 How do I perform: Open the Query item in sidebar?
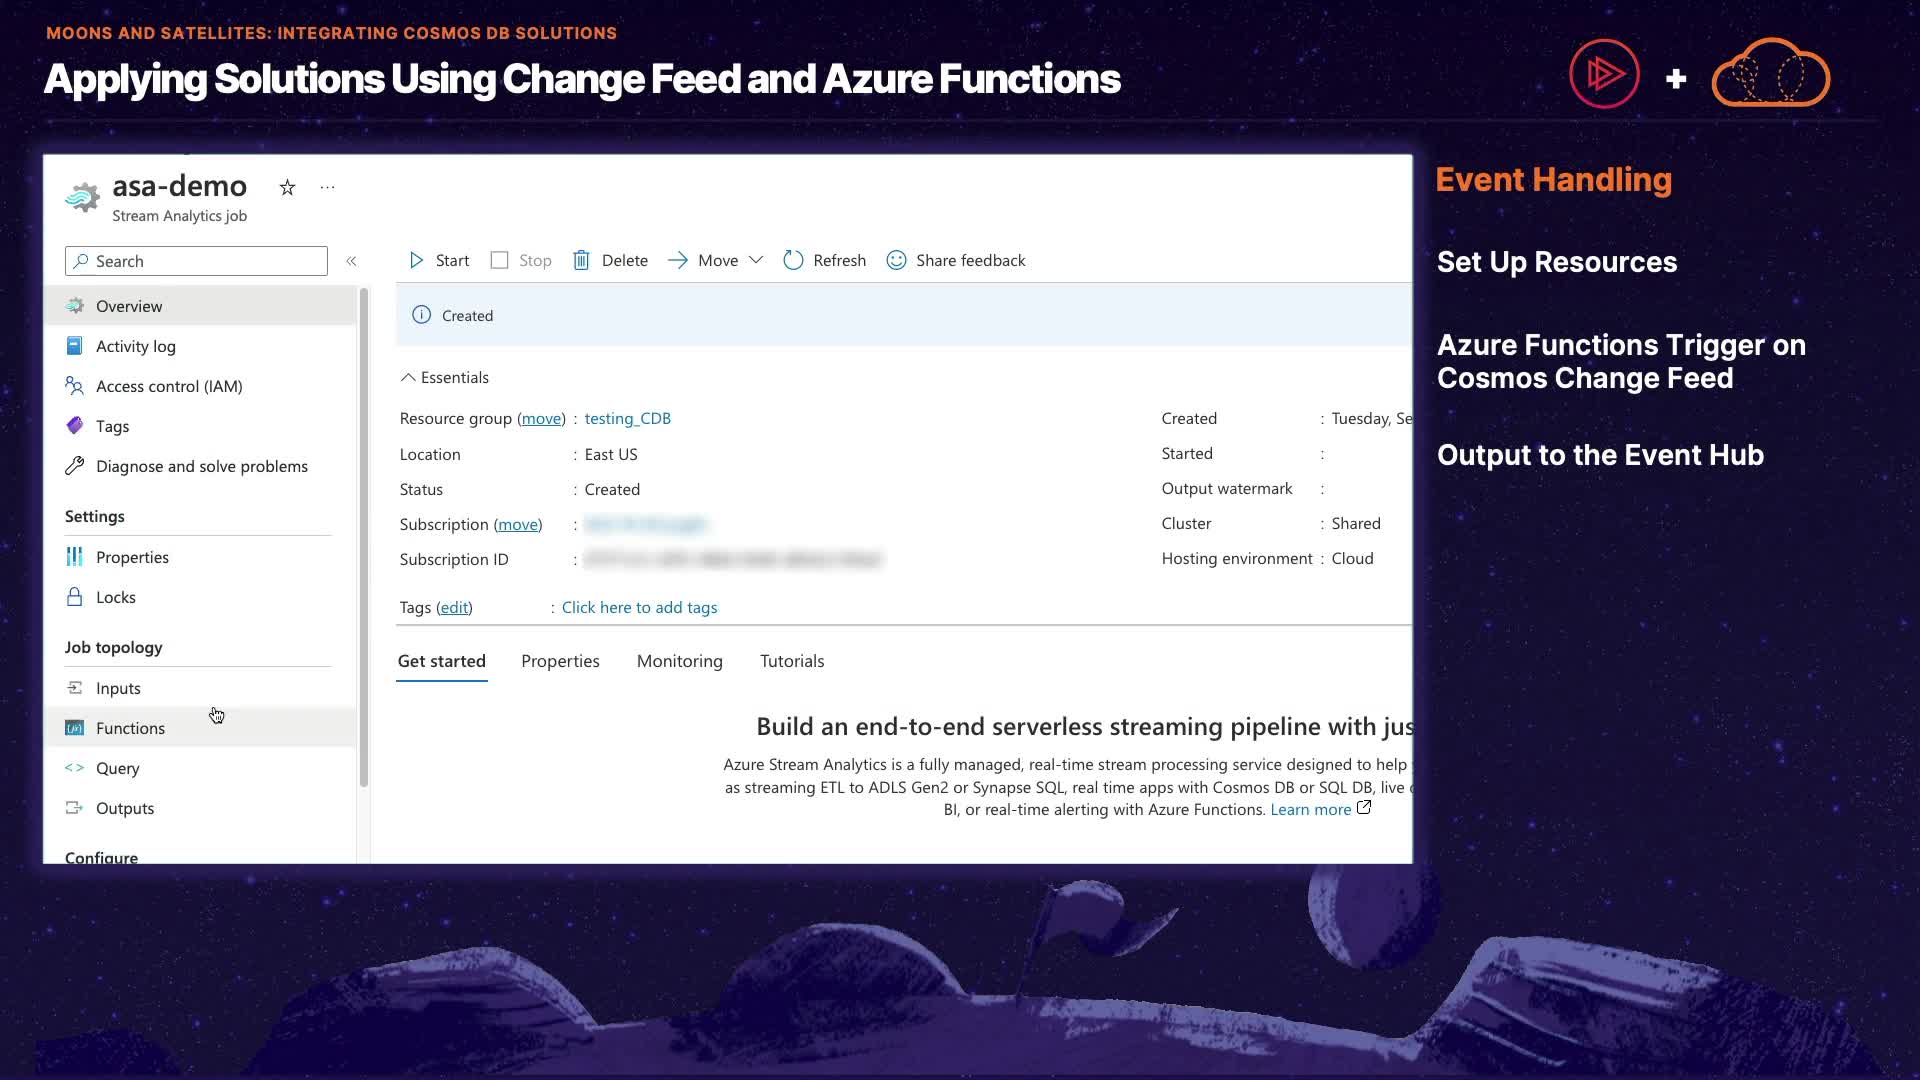(117, 768)
